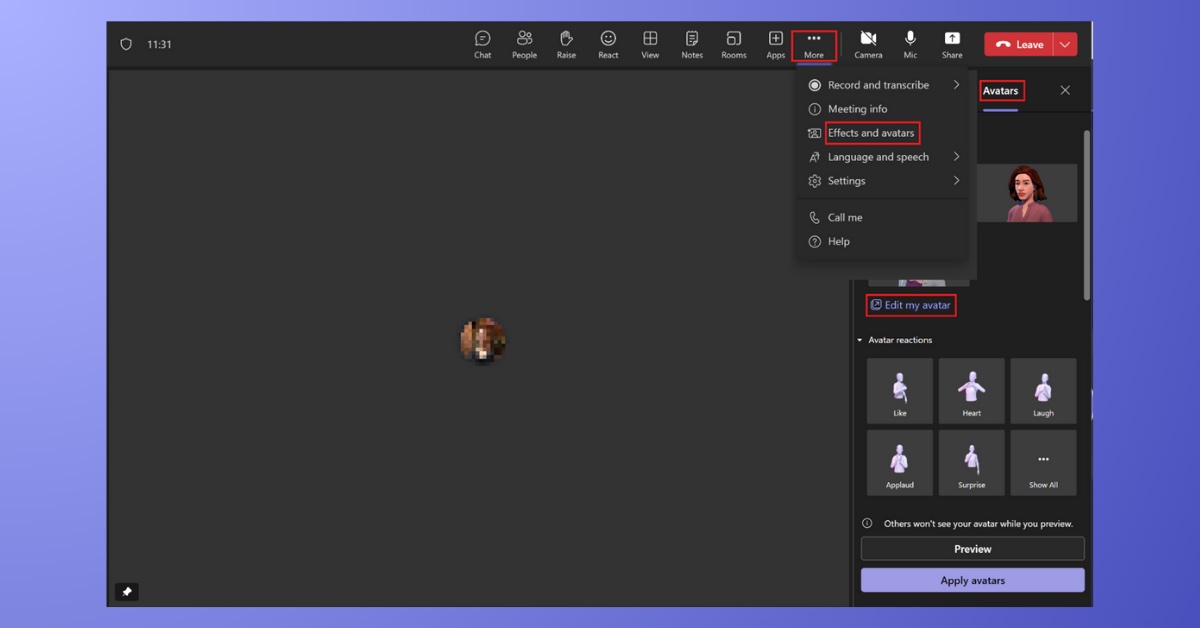Screen dimensions: 1200x628
Task: Open the Chat panel icon
Action: 482,44
